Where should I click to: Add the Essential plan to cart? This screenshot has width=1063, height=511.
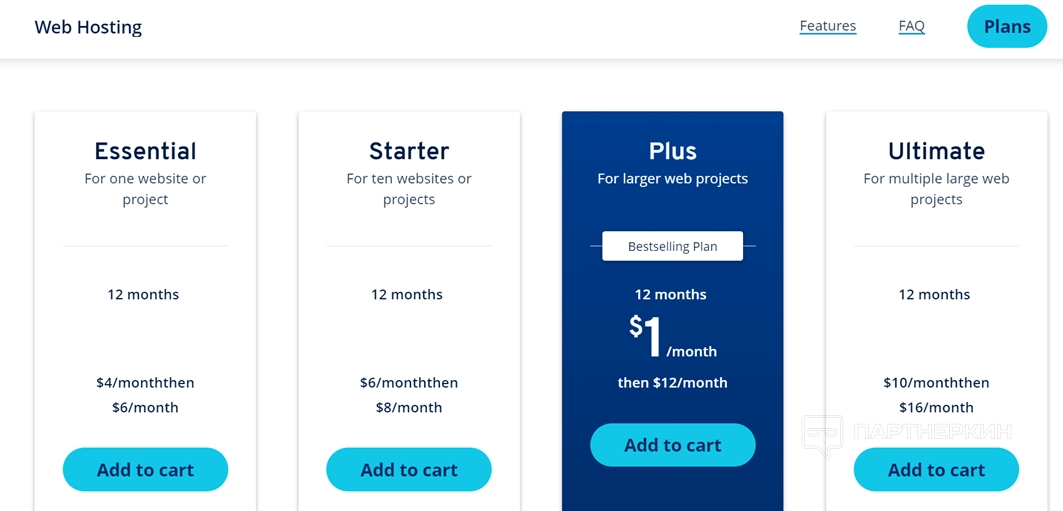(145, 470)
